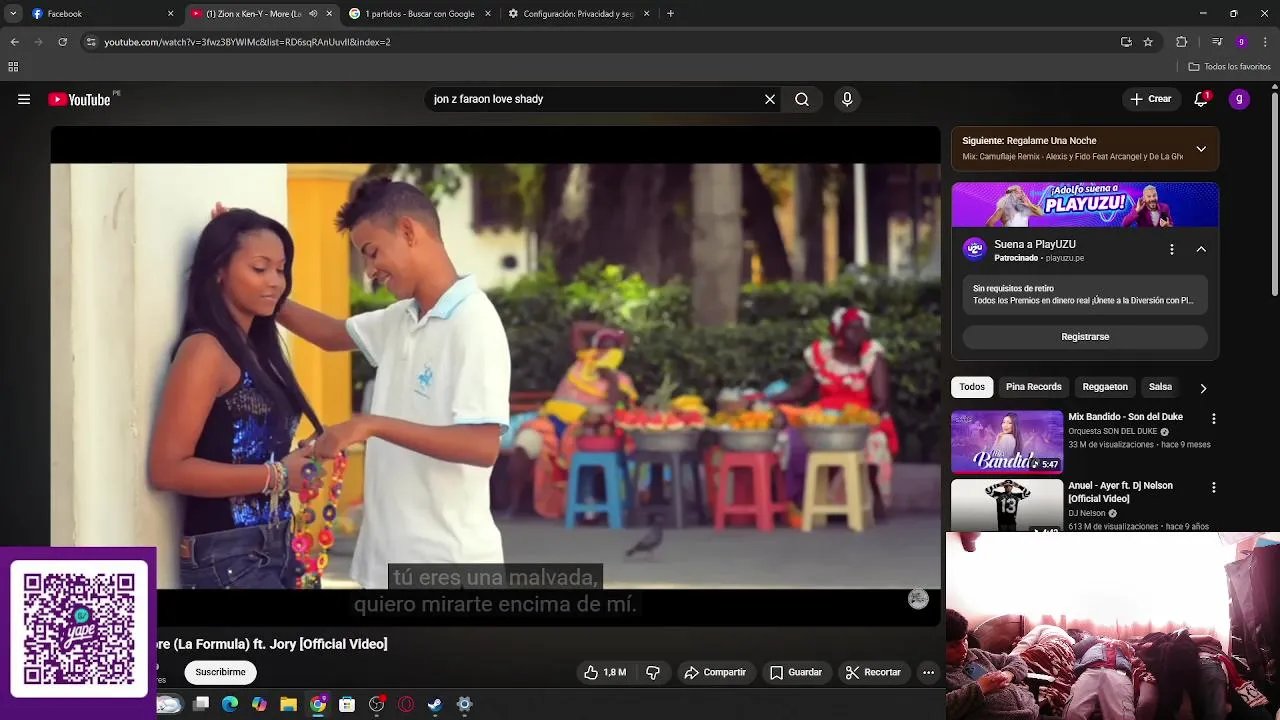Open the tab search dropdown
Screen dimensions: 1280x720
(x=13, y=14)
